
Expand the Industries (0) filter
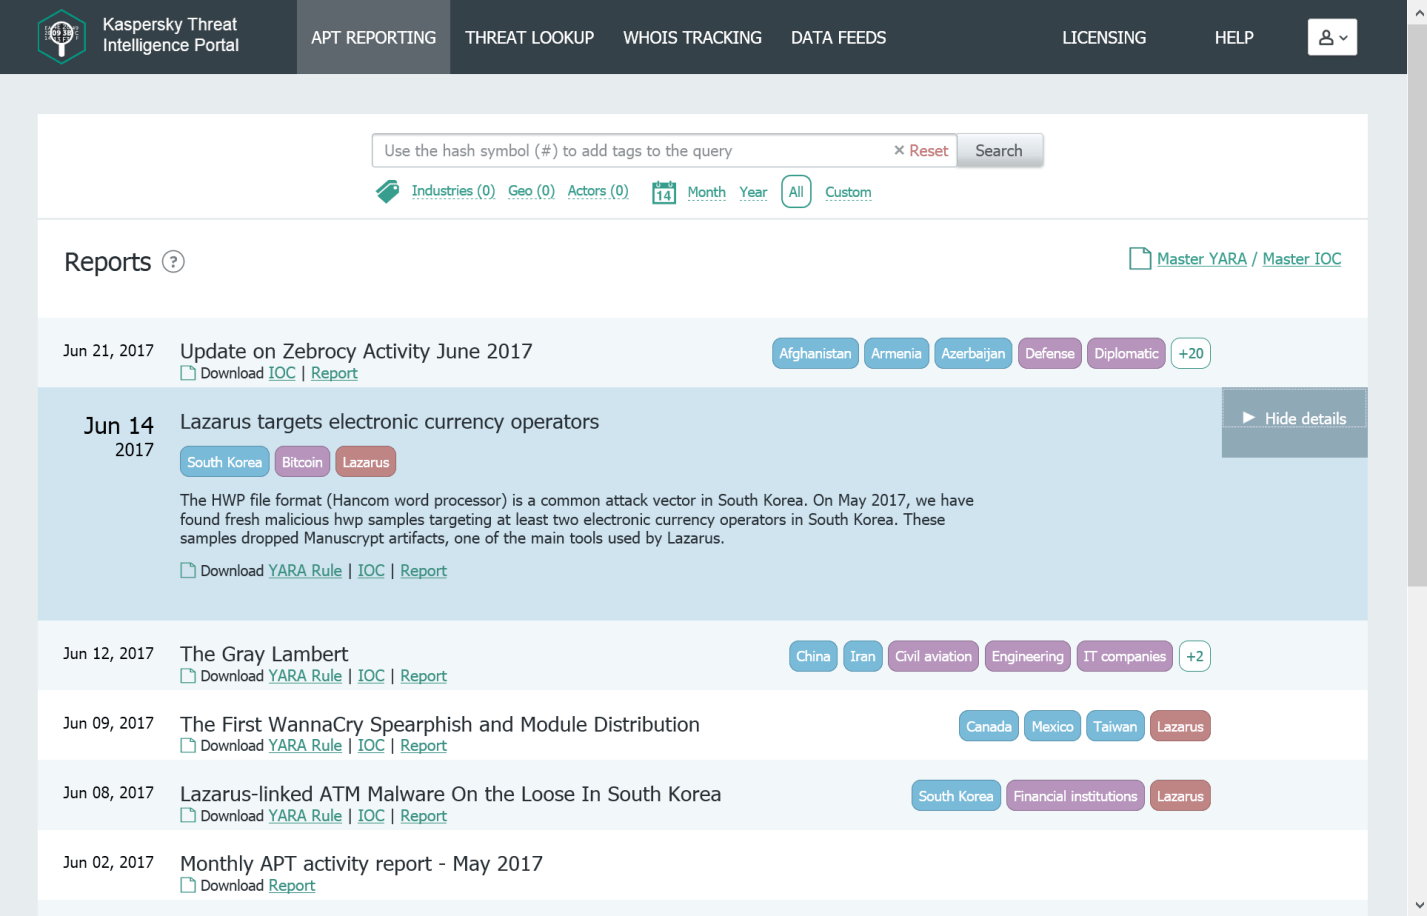(x=453, y=191)
